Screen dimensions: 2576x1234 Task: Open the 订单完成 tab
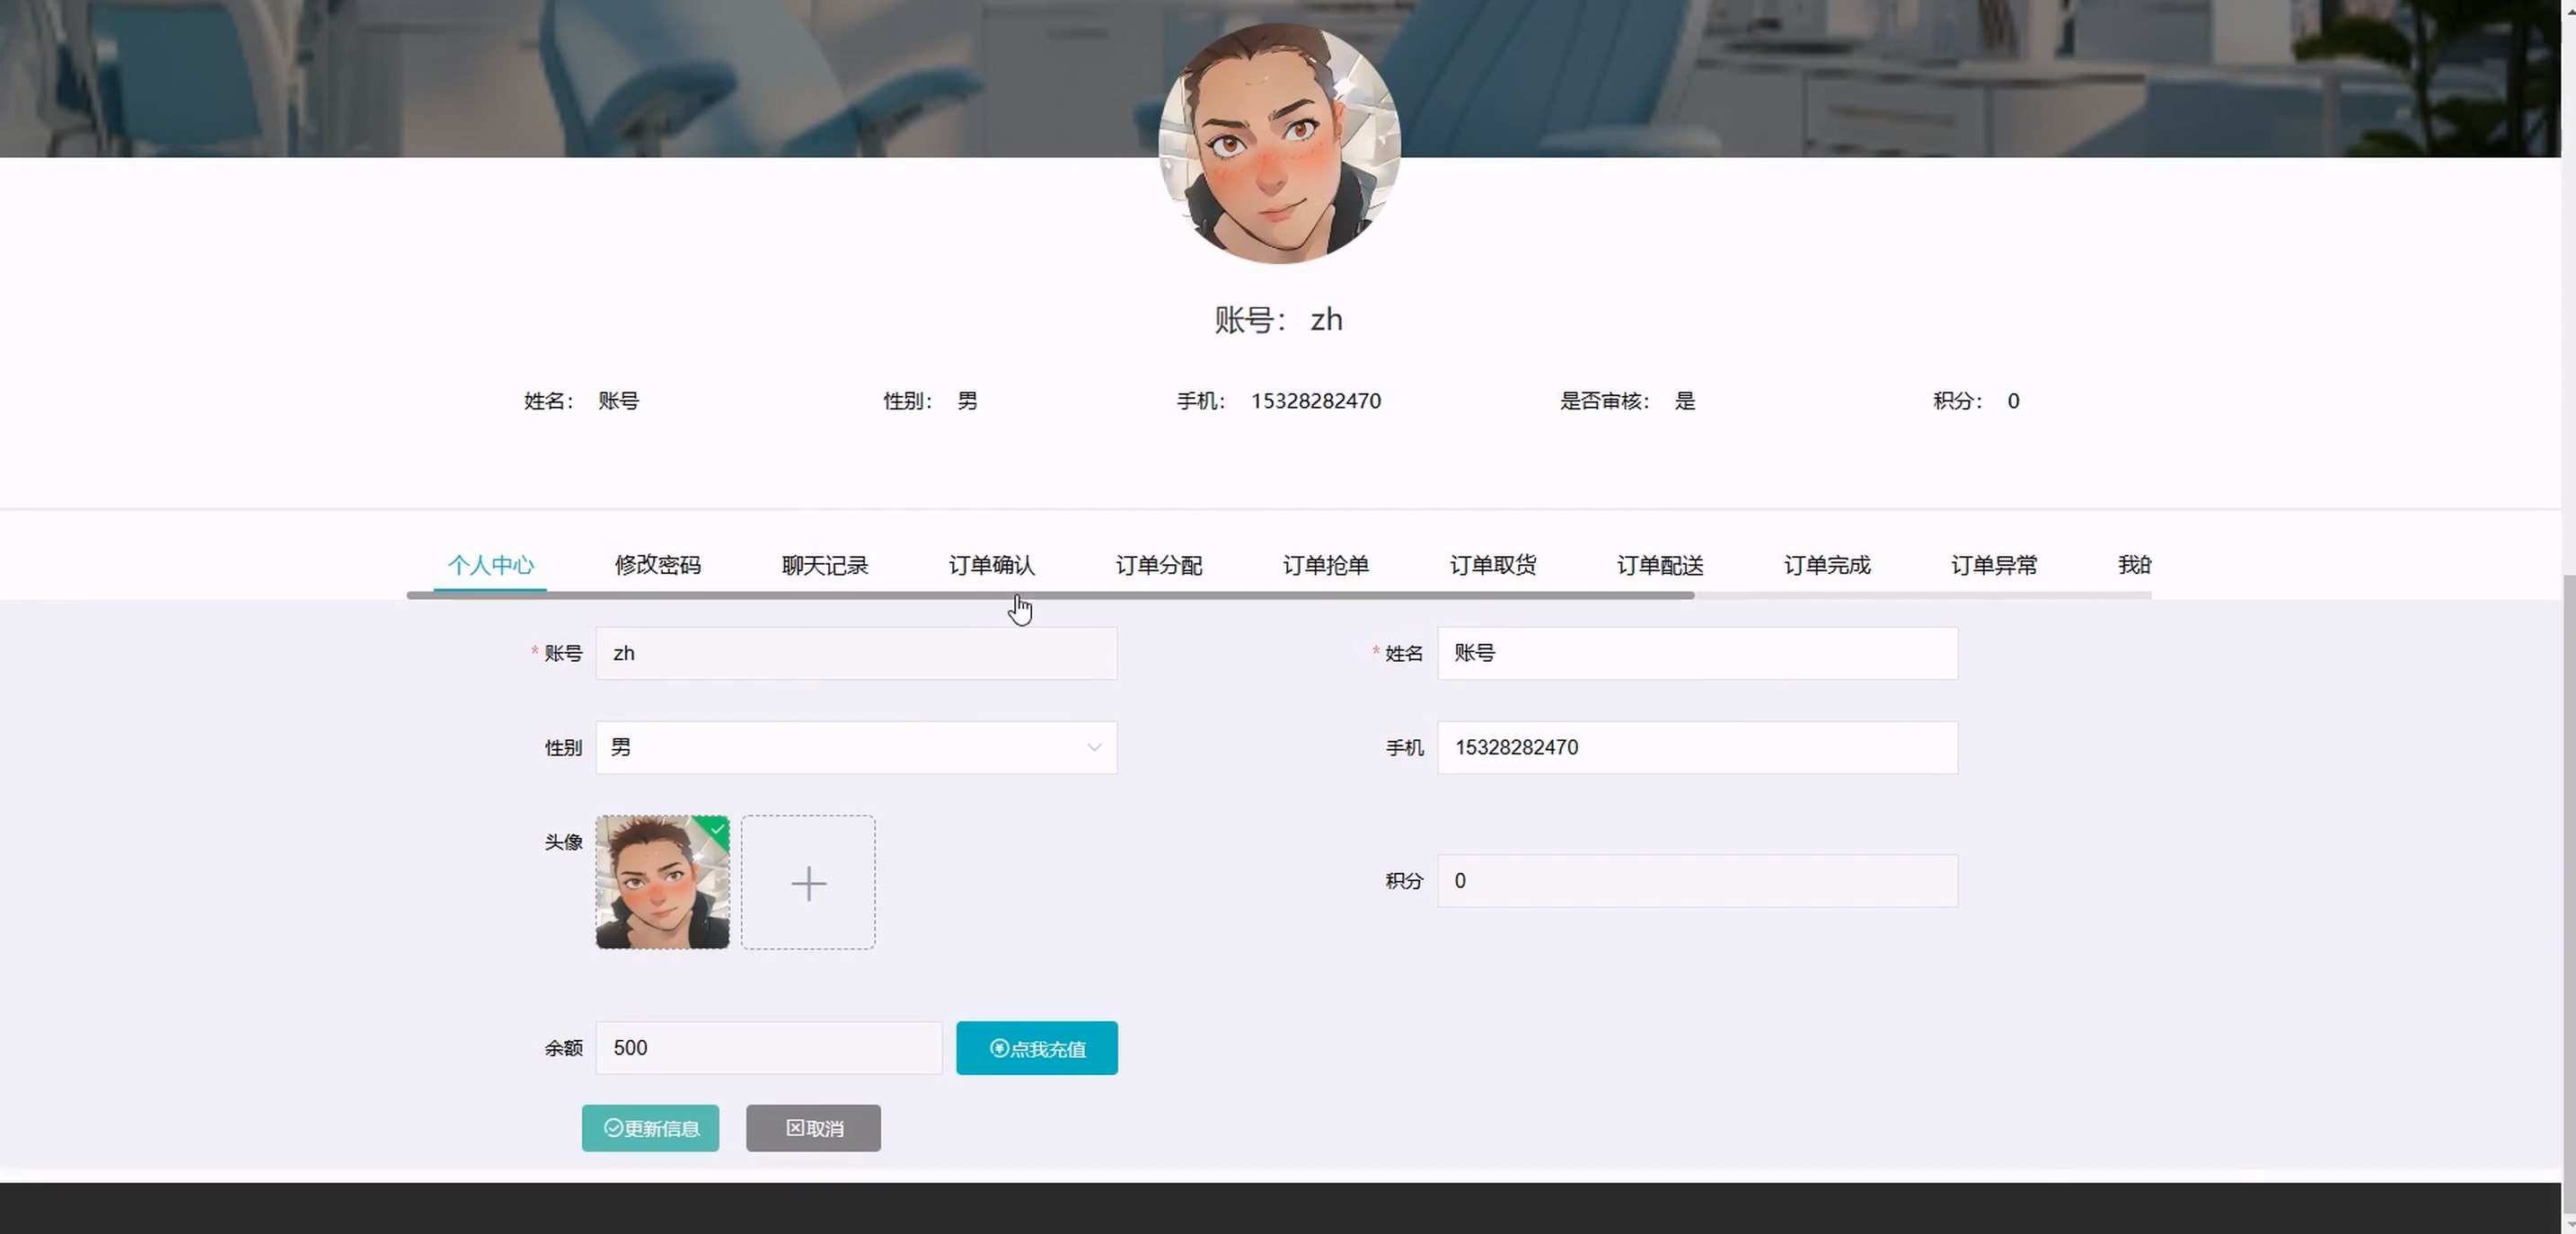[1826, 565]
